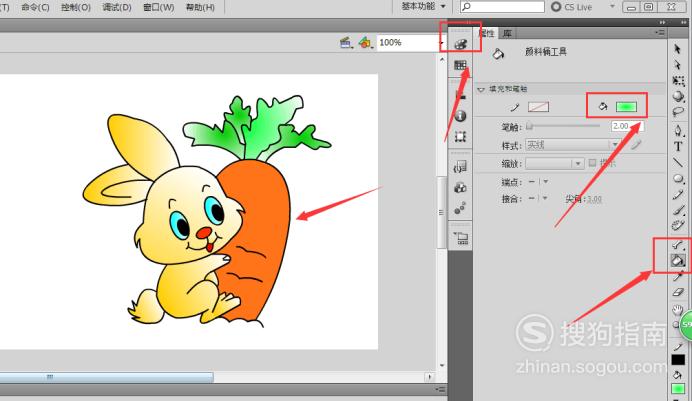692x401 pixels.
Task: Click the edit stroke style pencil icon
Action: coord(636,145)
